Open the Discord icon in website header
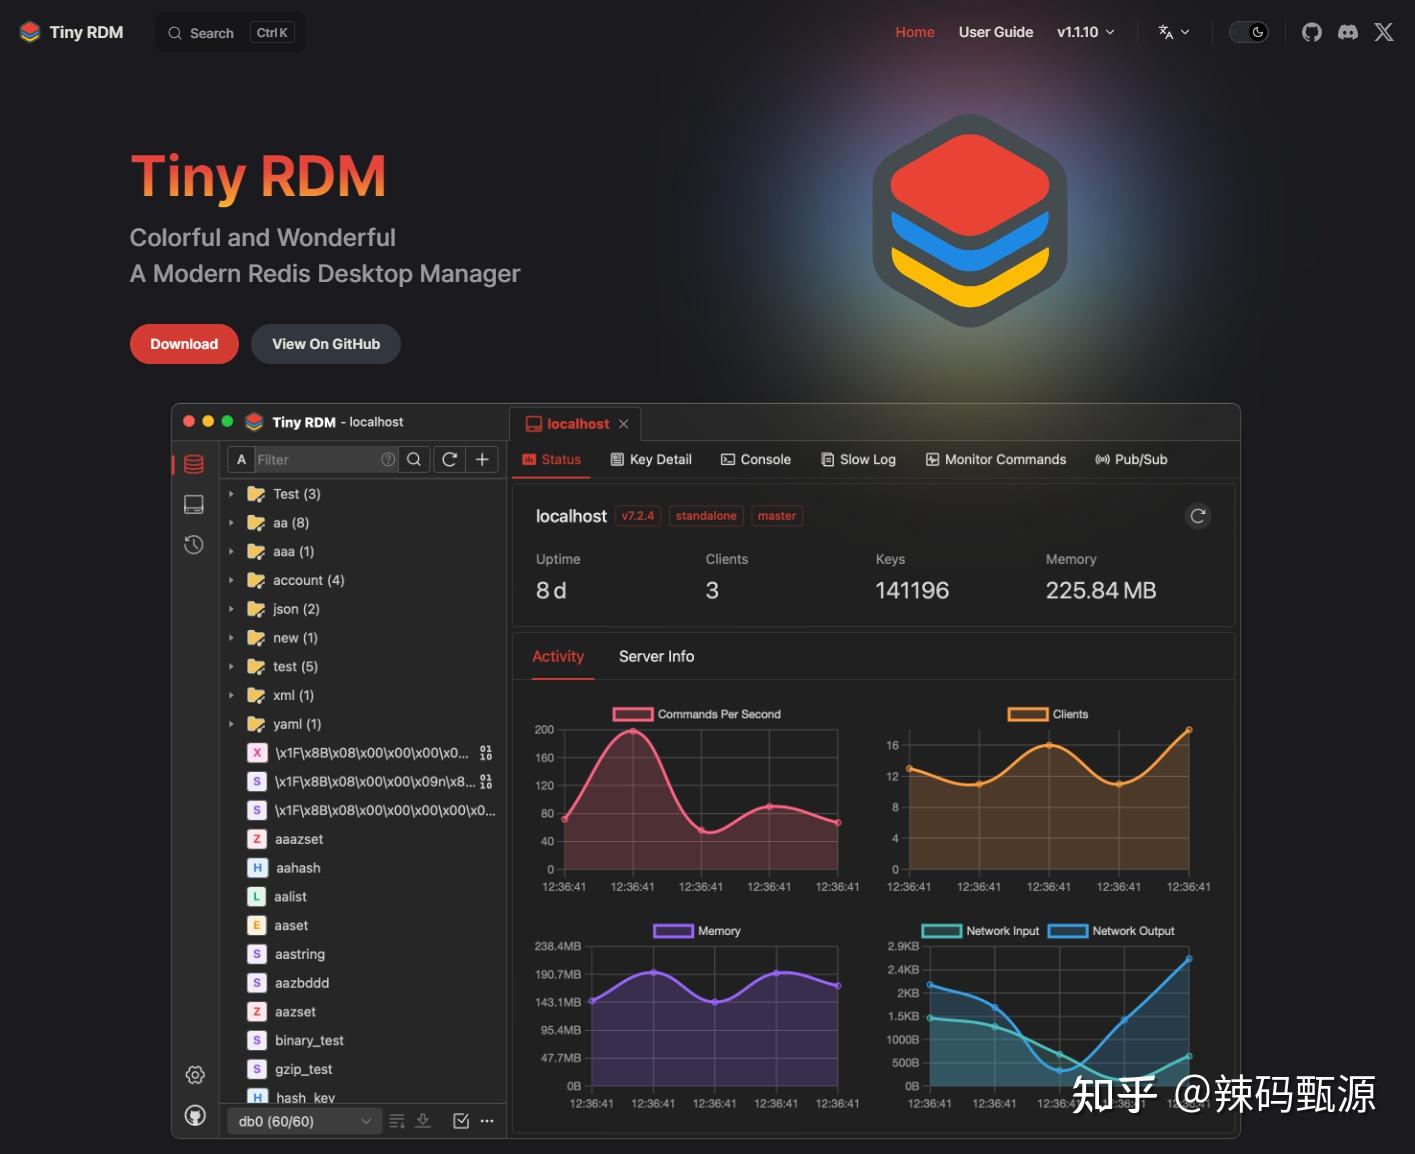The height and width of the screenshot is (1154, 1415). pyautogui.click(x=1348, y=32)
